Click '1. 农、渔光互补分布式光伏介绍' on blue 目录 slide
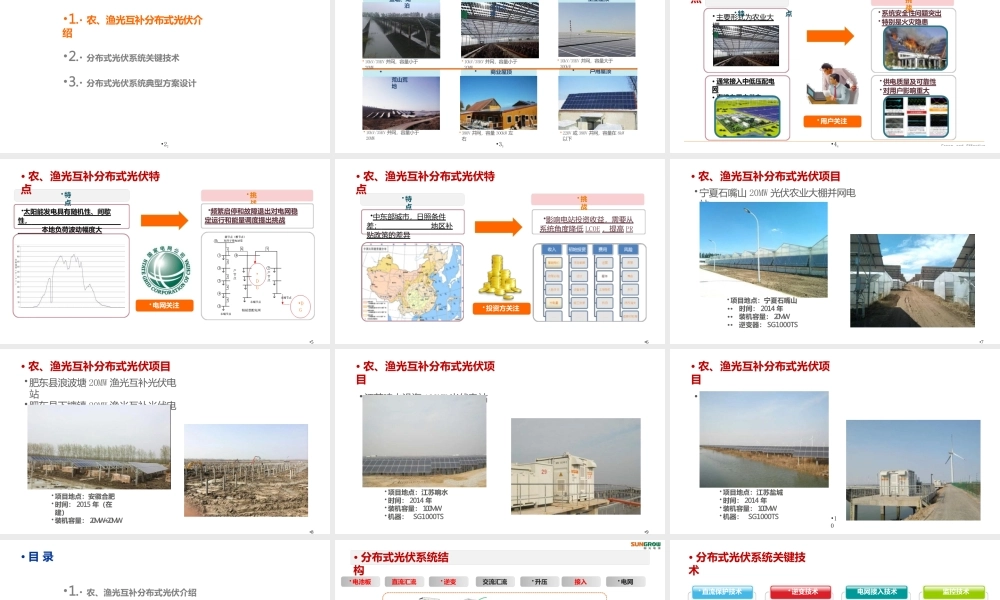The width and height of the screenshot is (1000, 600). click(x=129, y=592)
